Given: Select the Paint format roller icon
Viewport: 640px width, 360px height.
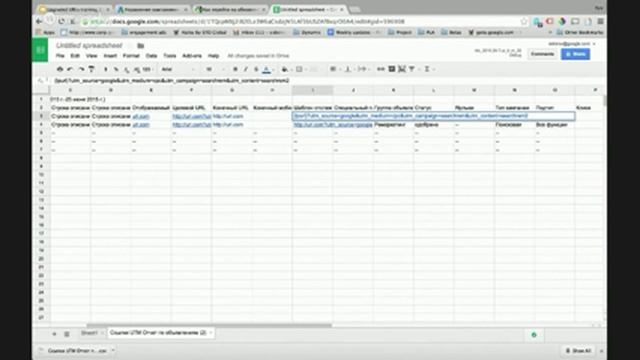Looking at the screenshot, I should (91, 69).
